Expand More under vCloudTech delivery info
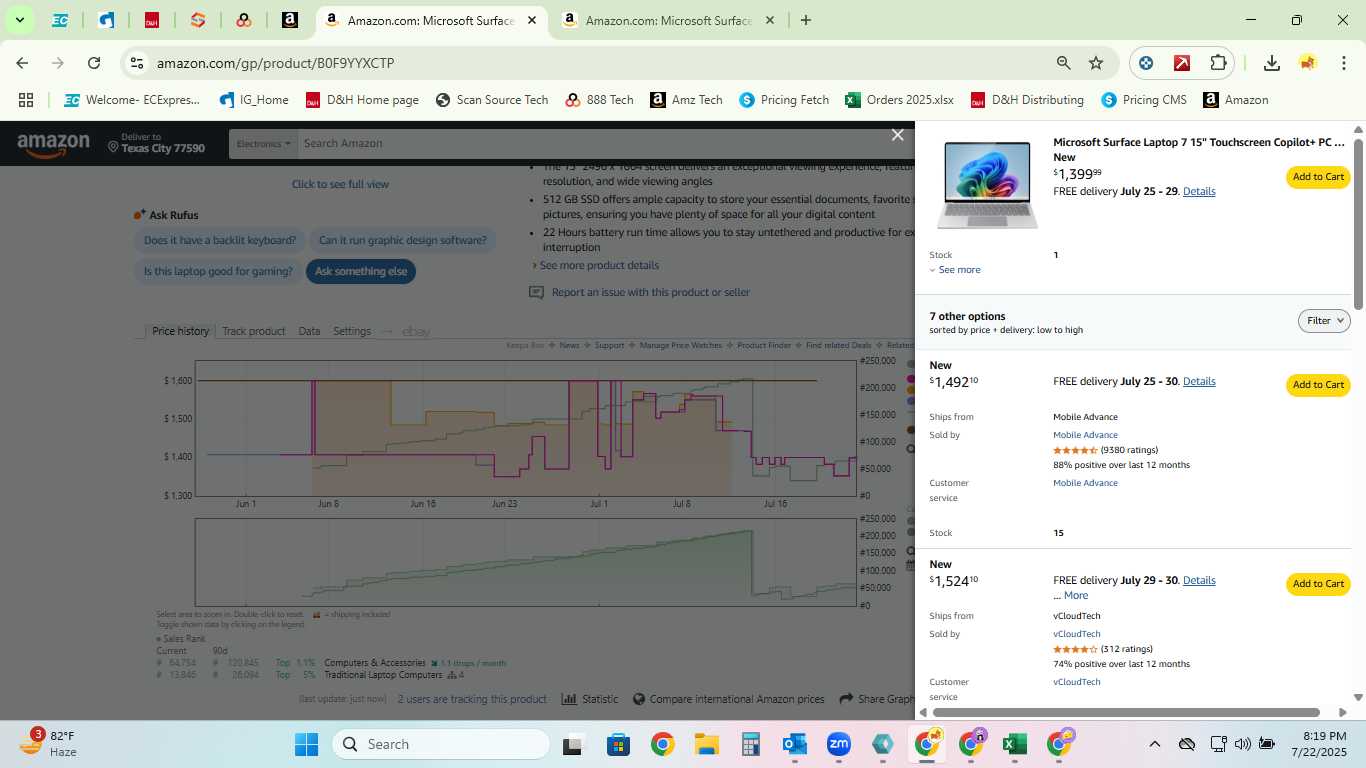Image resolution: width=1366 pixels, height=768 pixels. tap(1076, 595)
